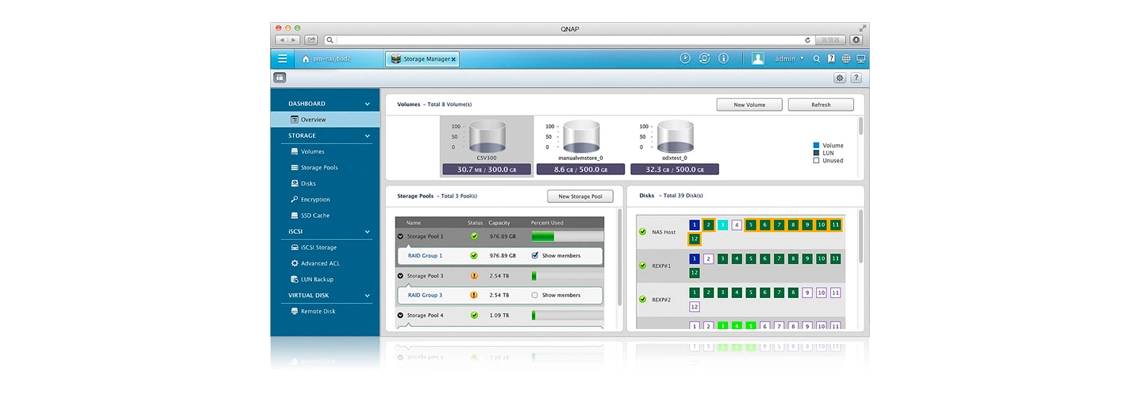Screen dimensions: 1140x400
Task: Check Show members for RAID Group 3
Action: pos(534,295)
